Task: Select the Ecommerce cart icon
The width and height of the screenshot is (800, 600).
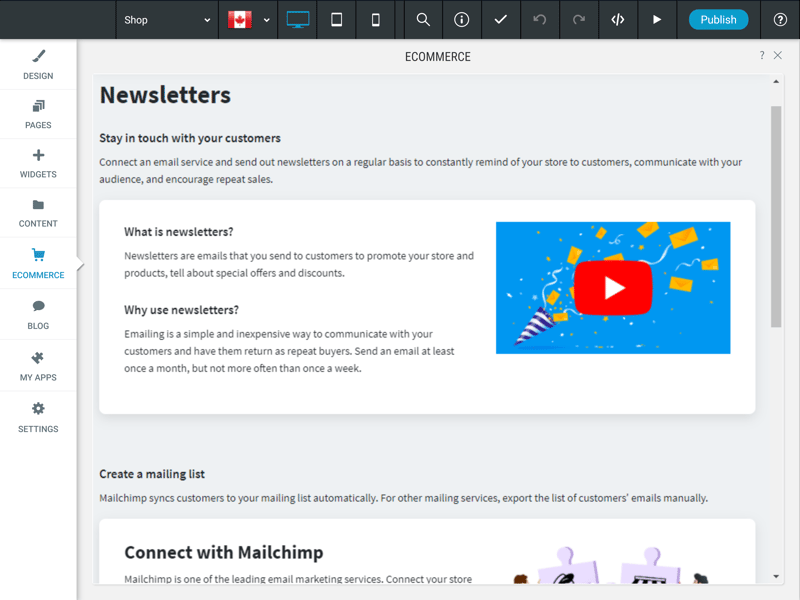Action: pos(38,254)
